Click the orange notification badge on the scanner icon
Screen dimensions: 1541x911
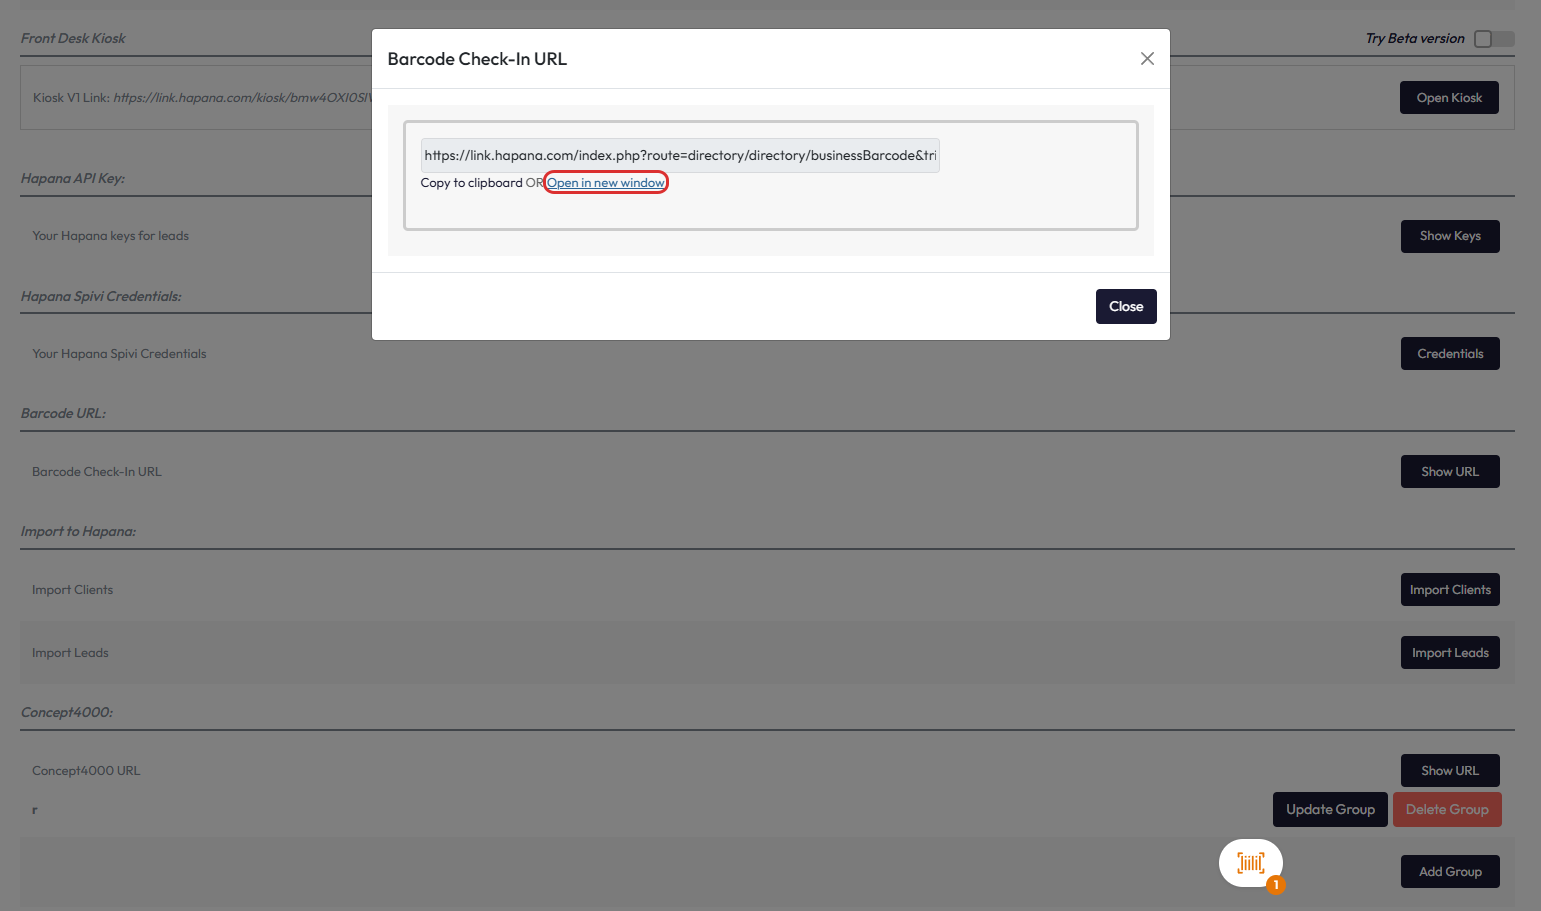pos(1275,885)
